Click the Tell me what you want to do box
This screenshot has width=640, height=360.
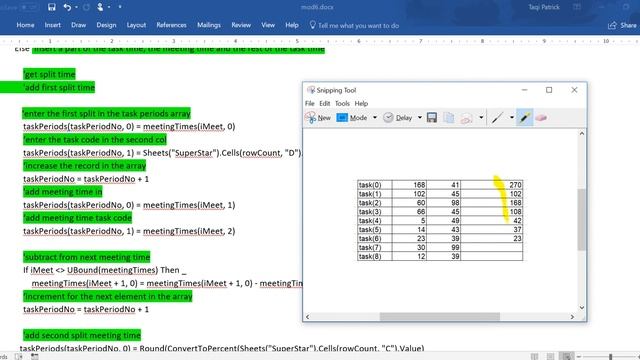[x=354, y=25]
